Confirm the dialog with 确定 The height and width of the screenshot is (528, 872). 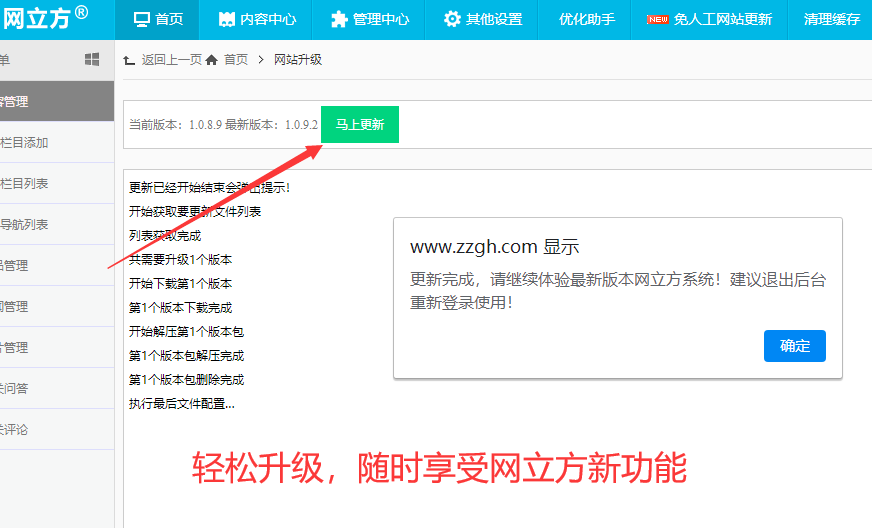point(795,346)
